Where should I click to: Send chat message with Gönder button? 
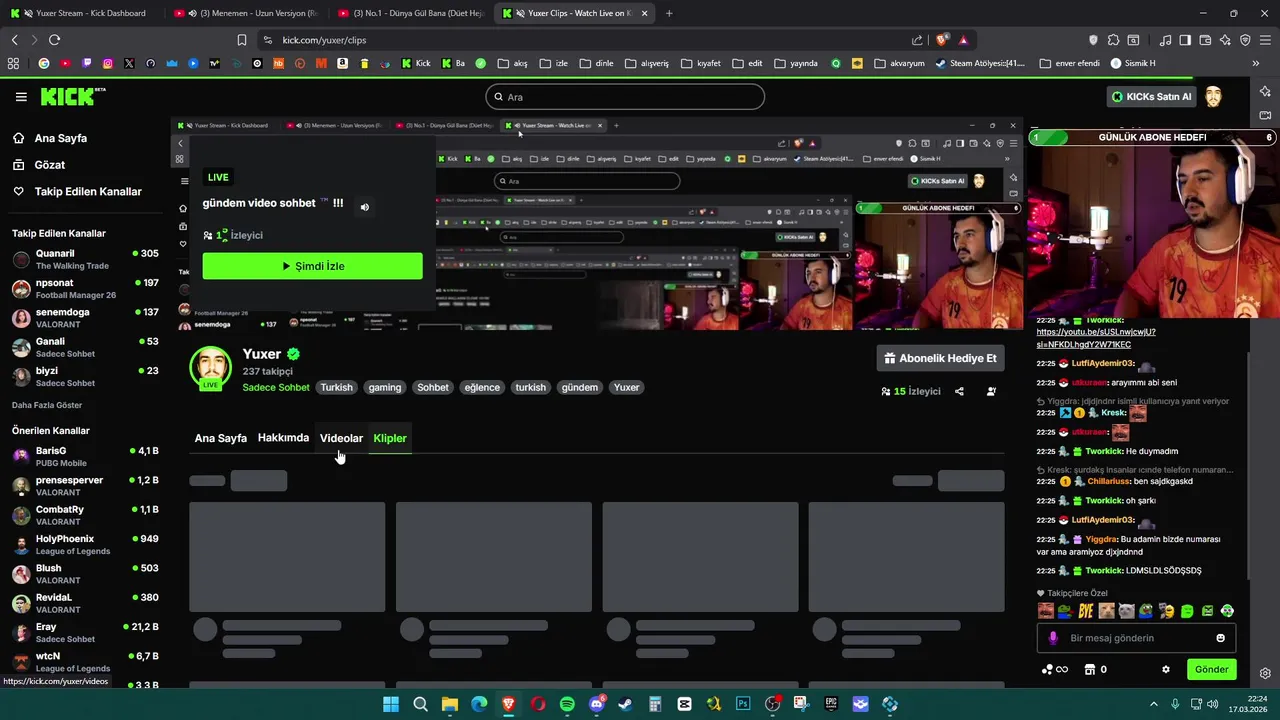tap(1211, 669)
